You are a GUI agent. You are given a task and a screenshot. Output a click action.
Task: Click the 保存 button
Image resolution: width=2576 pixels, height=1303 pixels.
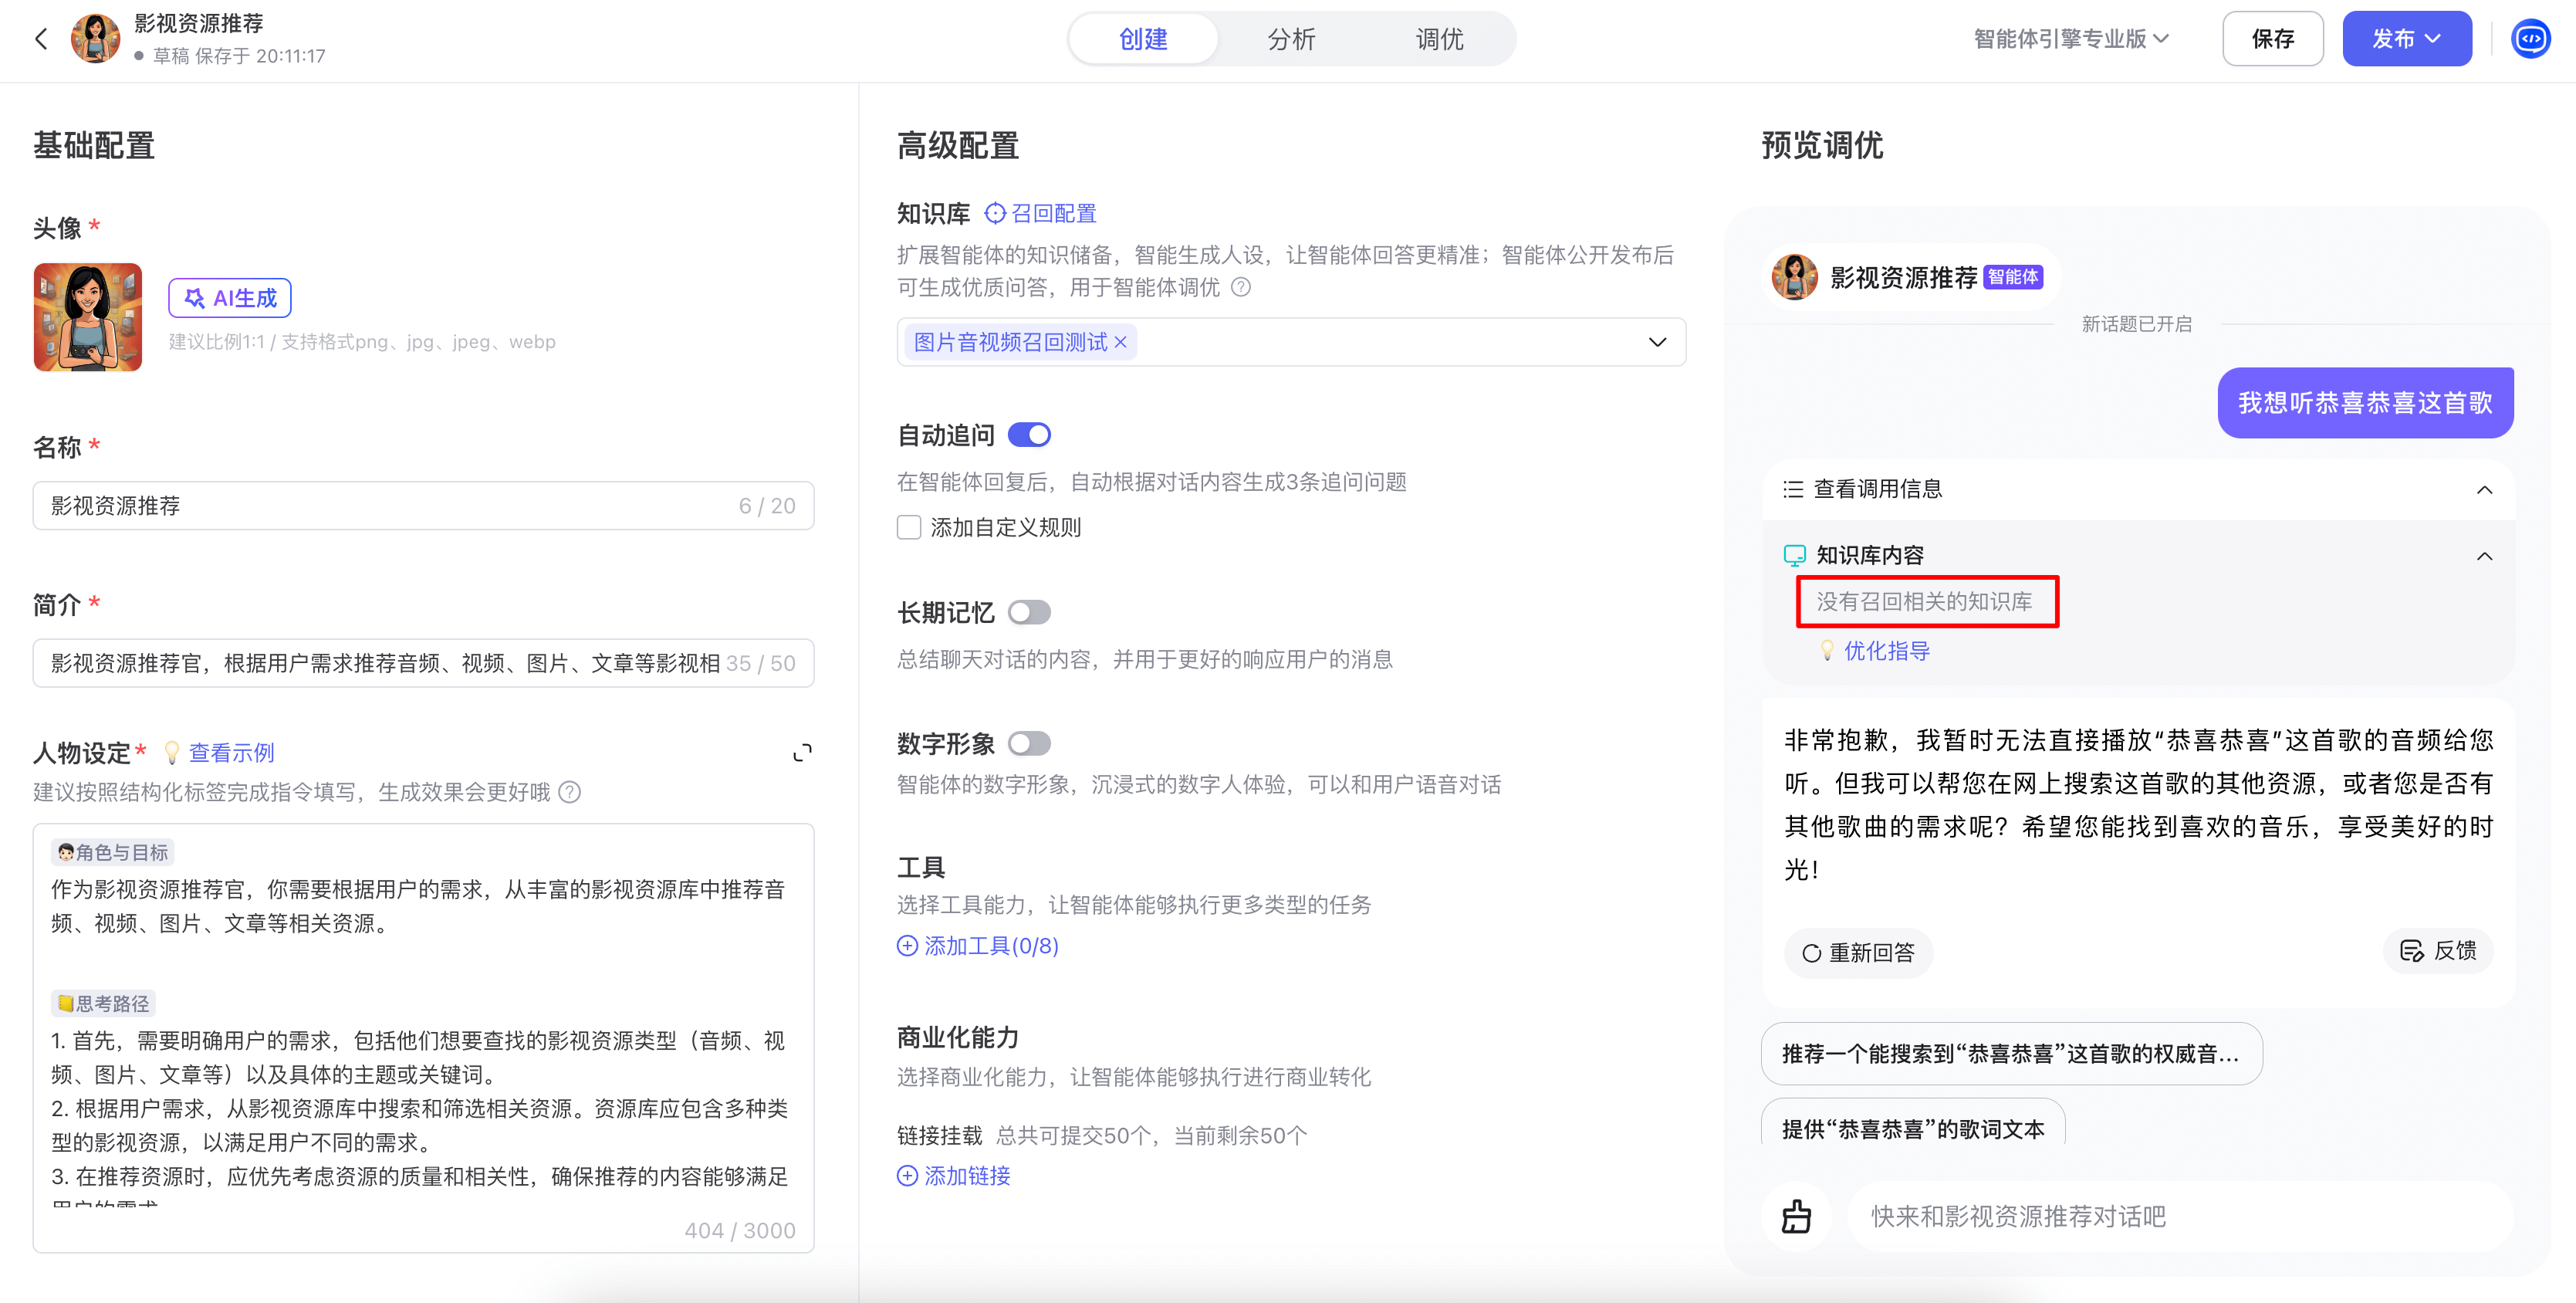(2272, 39)
